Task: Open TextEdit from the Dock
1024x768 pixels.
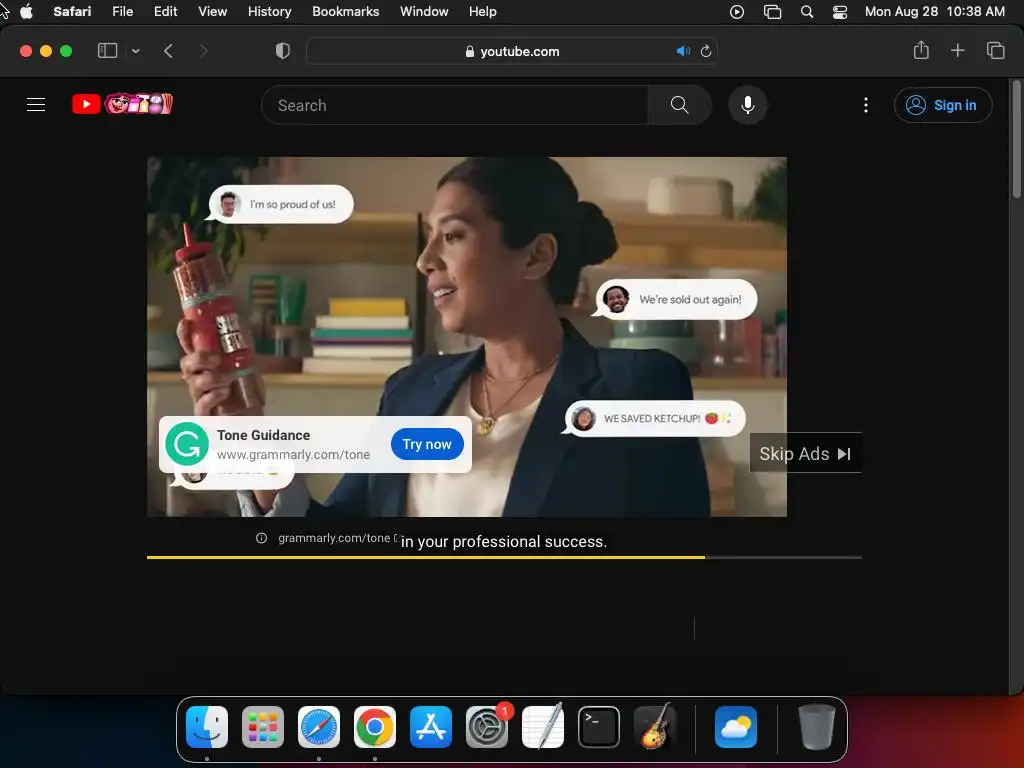Action: click(543, 727)
